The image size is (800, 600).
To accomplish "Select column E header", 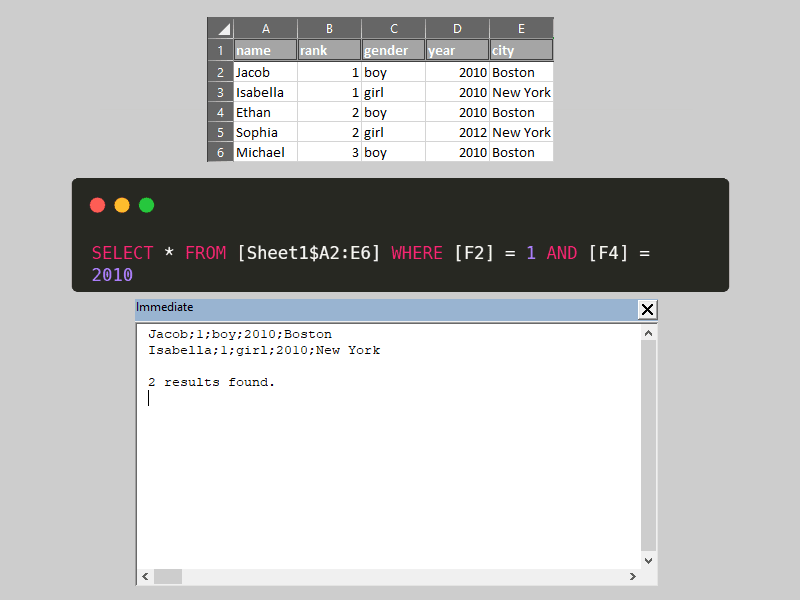I will pos(521,28).
